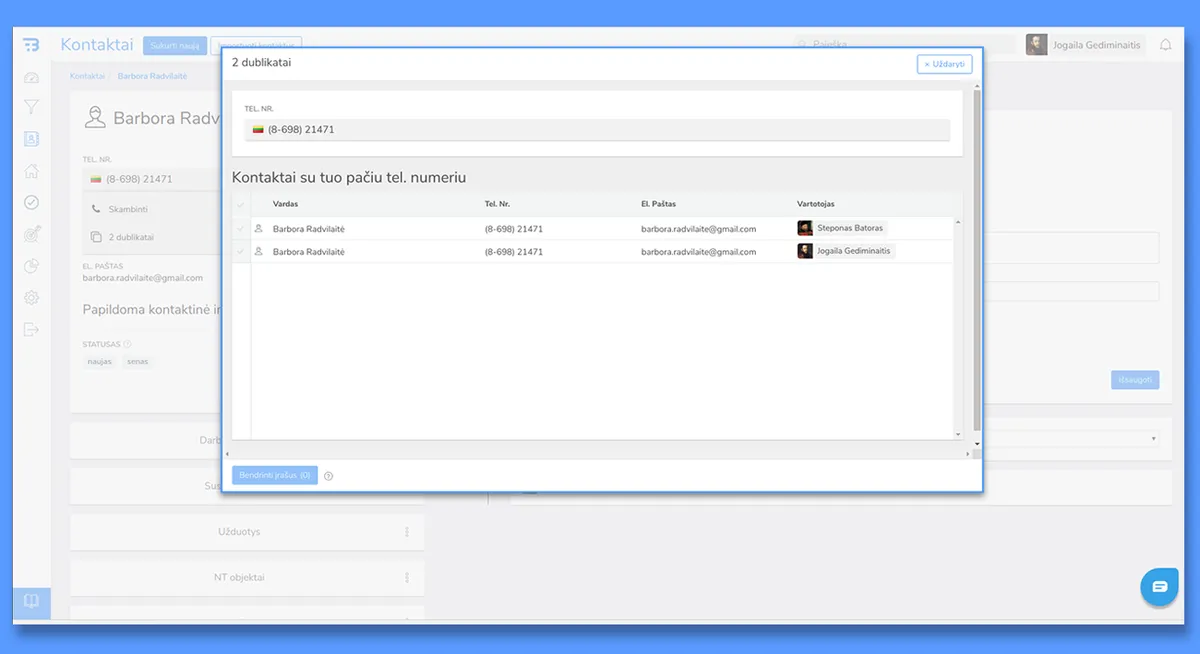Open the dashboard gauge icon in sidebar
Image resolution: width=1200 pixels, height=654 pixels.
pos(31,78)
